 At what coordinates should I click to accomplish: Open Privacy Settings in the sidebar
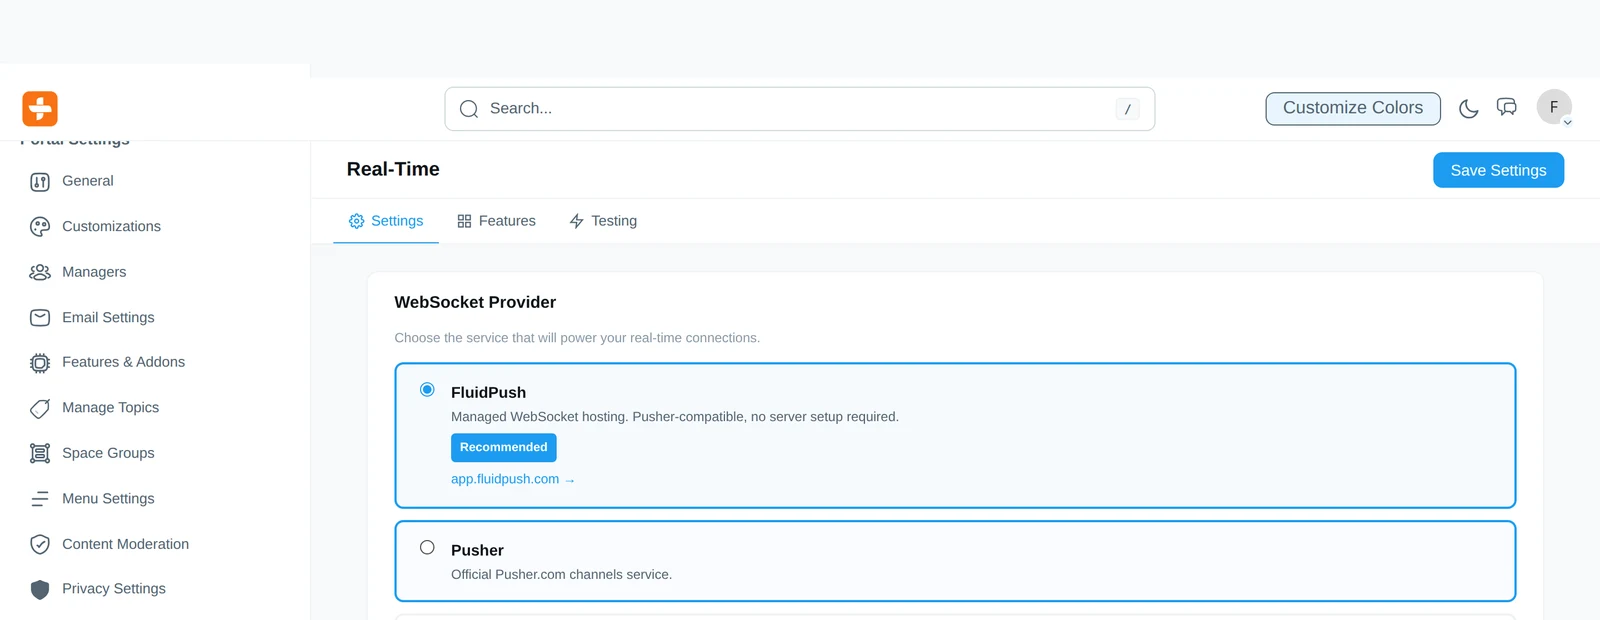tap(114, 589)
